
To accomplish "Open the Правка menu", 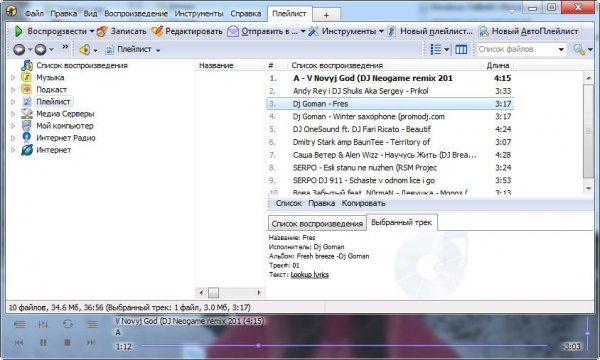I will point(64,14).
